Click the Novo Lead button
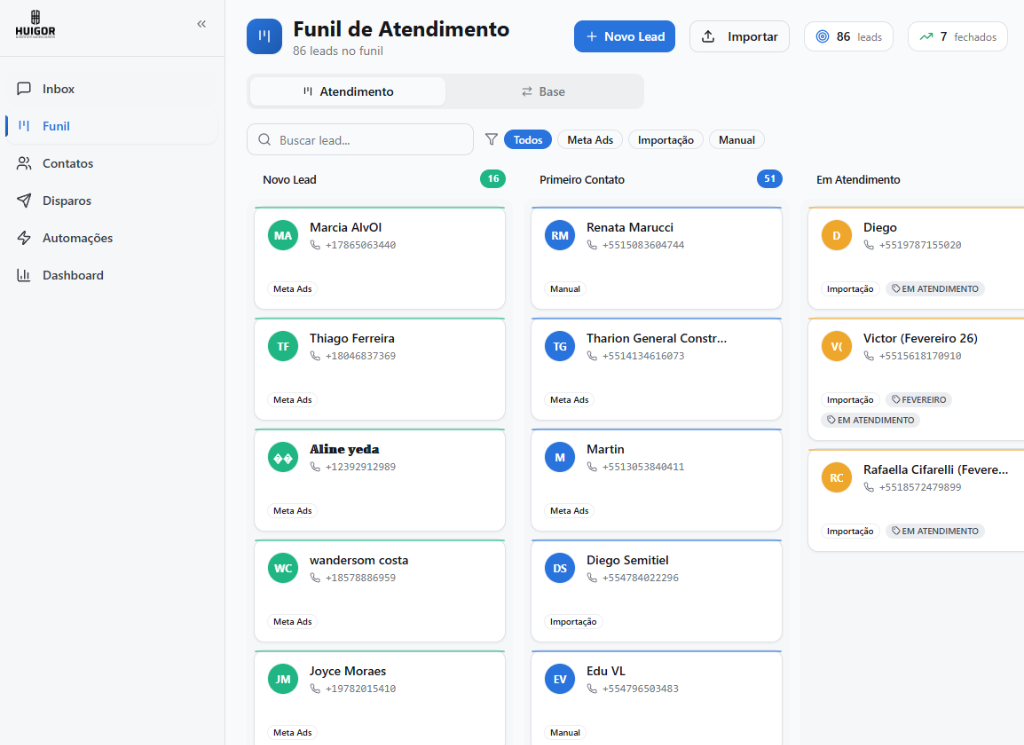The image size is (1024, 745). coord(624,36)
